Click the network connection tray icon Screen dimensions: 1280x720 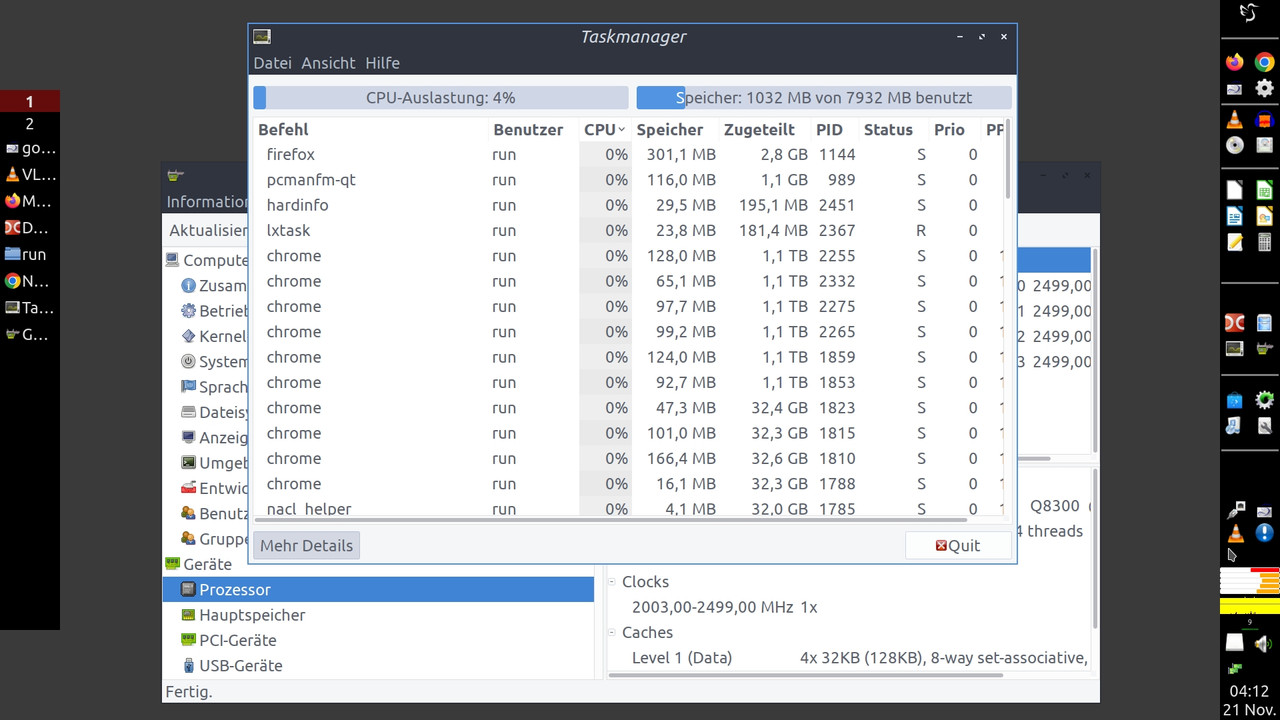(1235, 668)
